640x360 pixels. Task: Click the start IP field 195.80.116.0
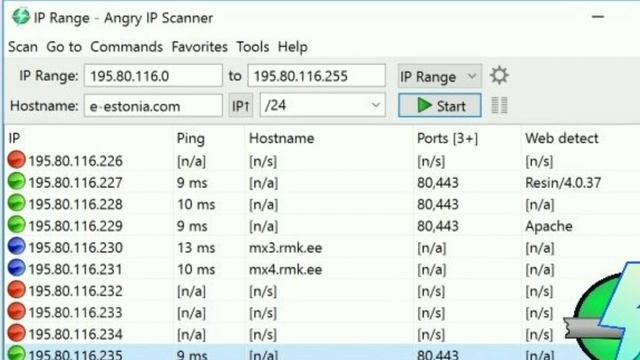click(x=153, y=76)
